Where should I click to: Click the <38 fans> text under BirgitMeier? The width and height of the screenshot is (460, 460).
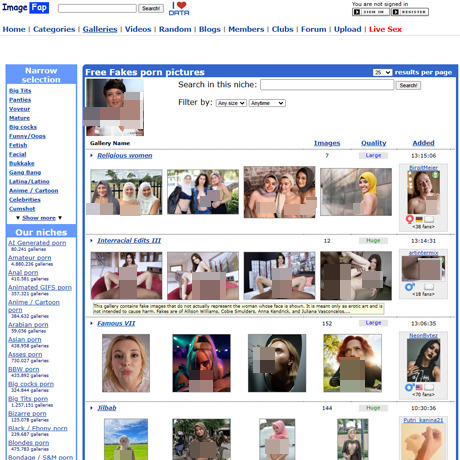[423, 227]
